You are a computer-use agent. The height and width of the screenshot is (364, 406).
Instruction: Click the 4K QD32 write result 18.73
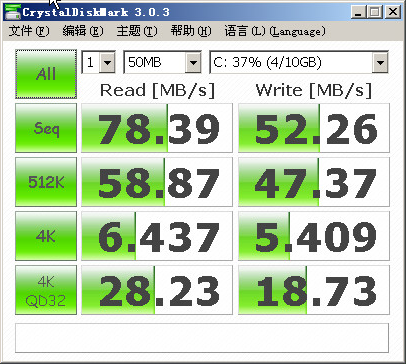click(314, 290)
